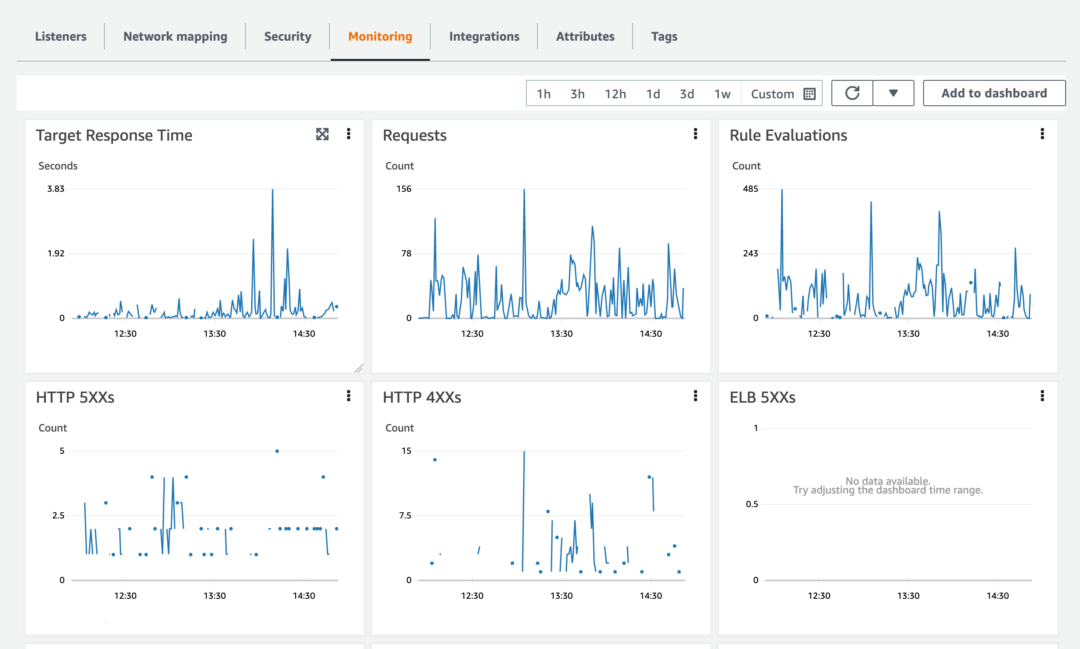This screenshot has height=649, width=1080.
Task: Open options menu for Requests chart
Action: tap(695, 133)
